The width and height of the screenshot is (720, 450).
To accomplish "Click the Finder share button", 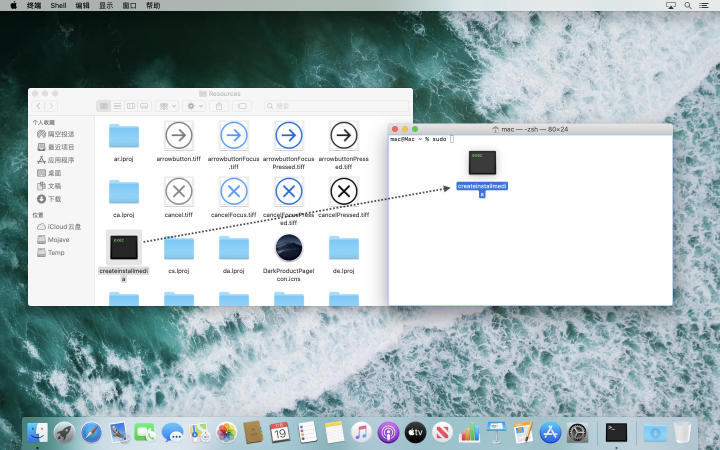I will (219, 106).
